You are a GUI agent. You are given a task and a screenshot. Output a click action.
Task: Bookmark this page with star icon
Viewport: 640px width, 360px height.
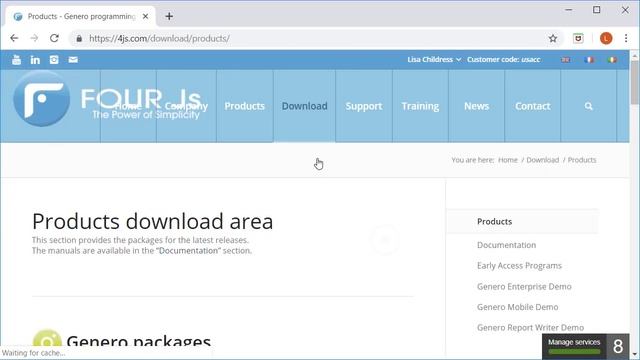click(x=553, y=38)
